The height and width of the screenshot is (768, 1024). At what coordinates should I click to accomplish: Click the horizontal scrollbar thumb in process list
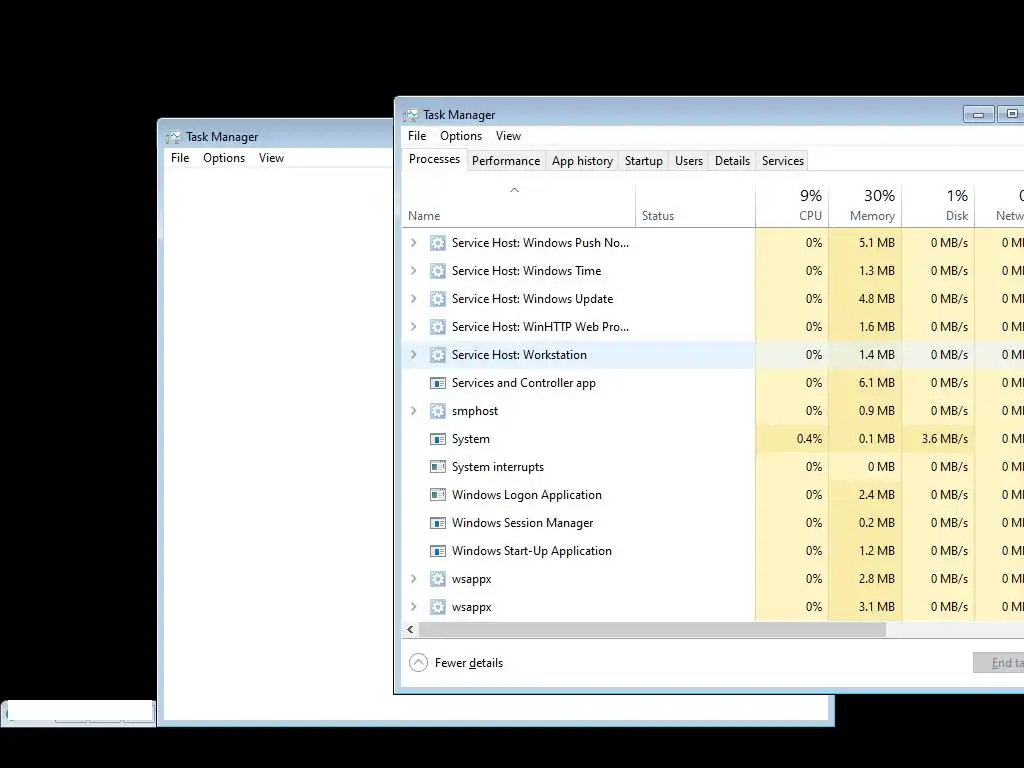(652, 630)
